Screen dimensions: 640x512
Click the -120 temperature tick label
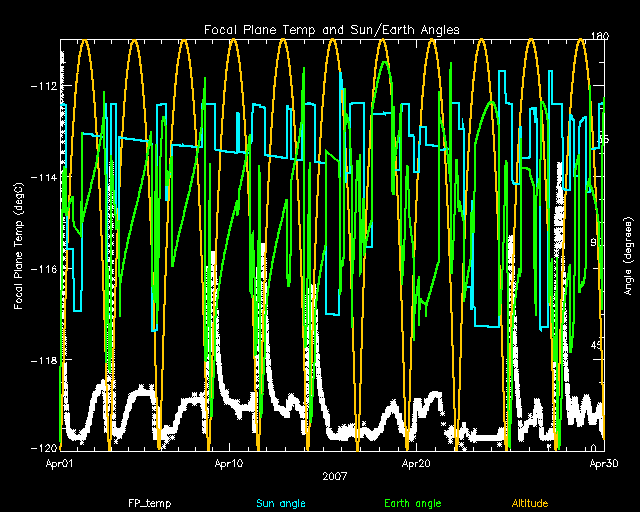tap(42, 448)
